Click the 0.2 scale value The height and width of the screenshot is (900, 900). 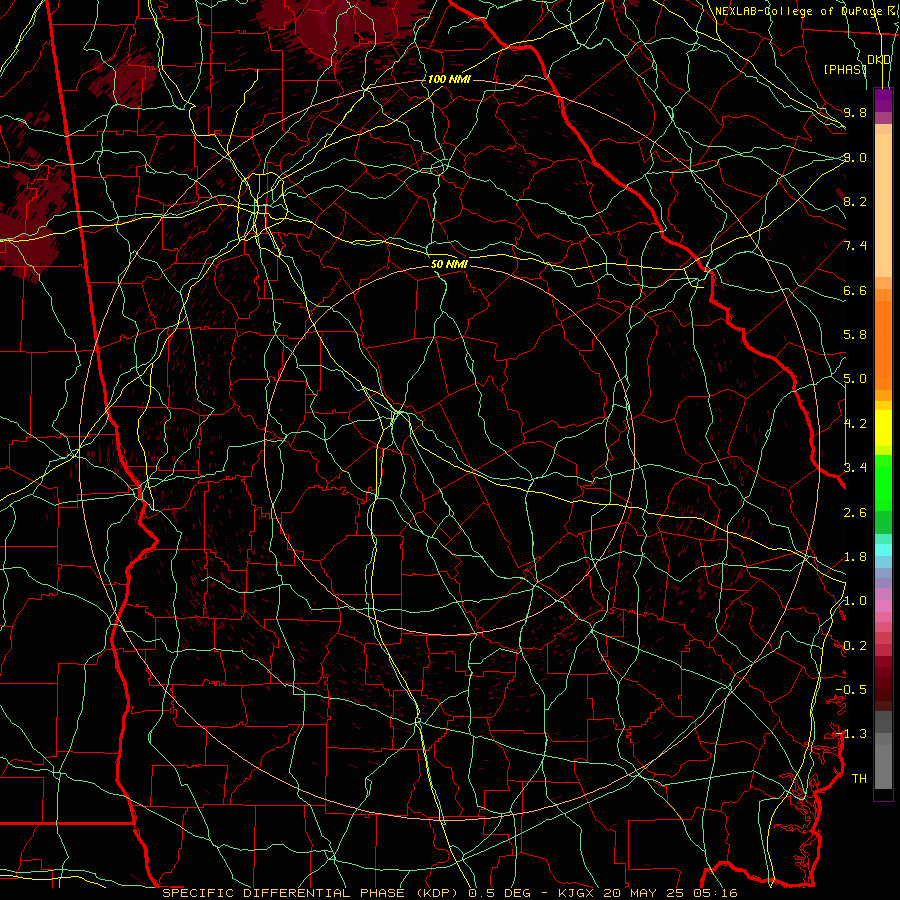[855, 646]
